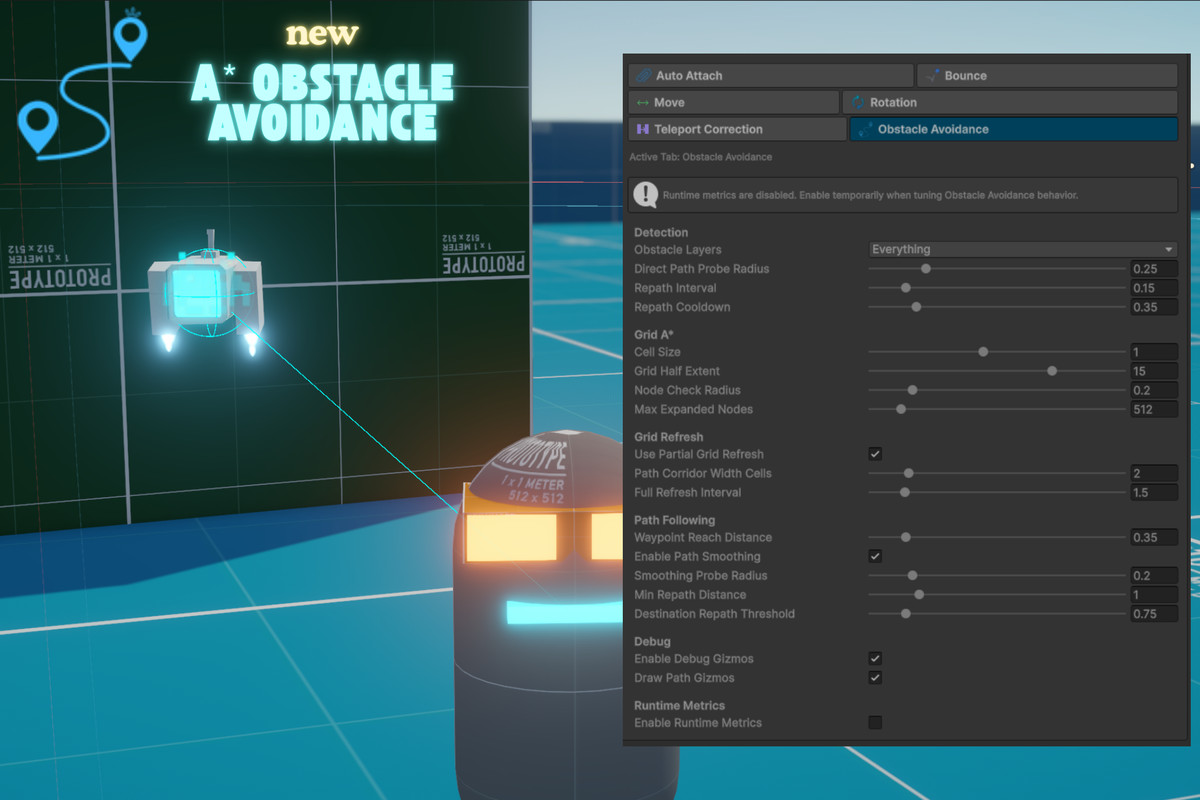
Task: Select the Repath Cooldown value field
Action: pyautogui.click(x=1154, y=307)
